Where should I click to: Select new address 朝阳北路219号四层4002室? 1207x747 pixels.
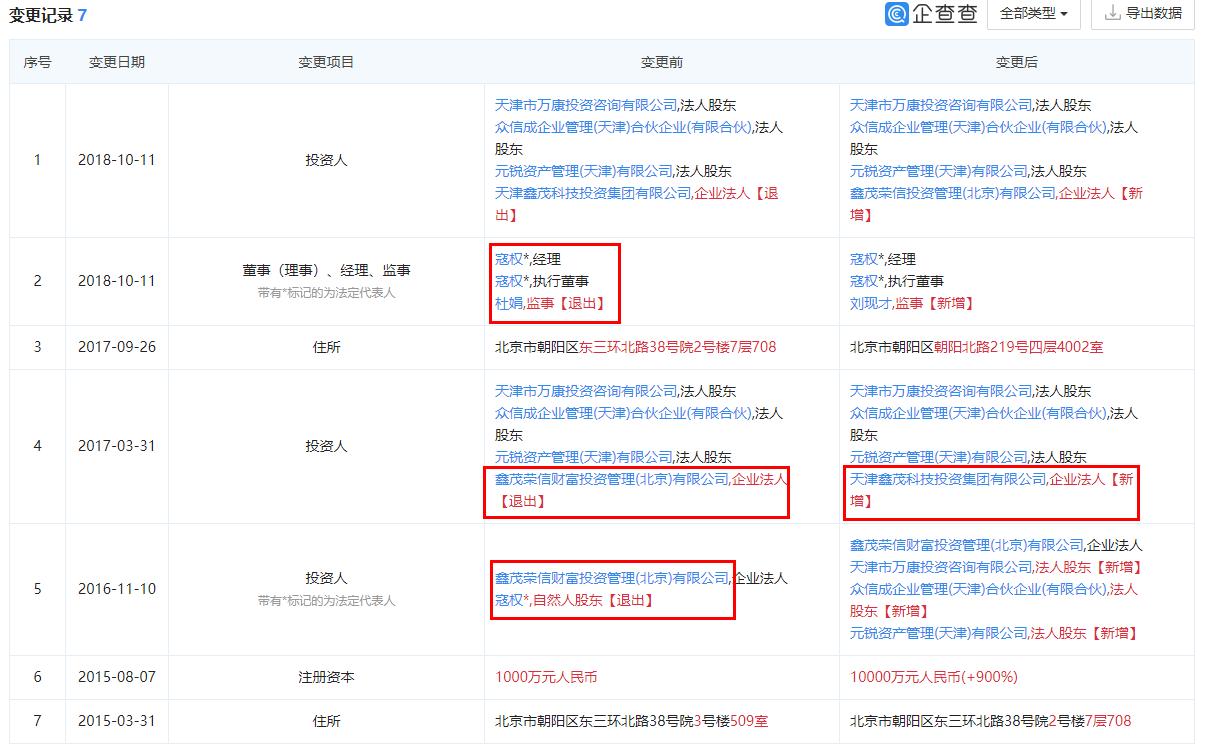1019,347
